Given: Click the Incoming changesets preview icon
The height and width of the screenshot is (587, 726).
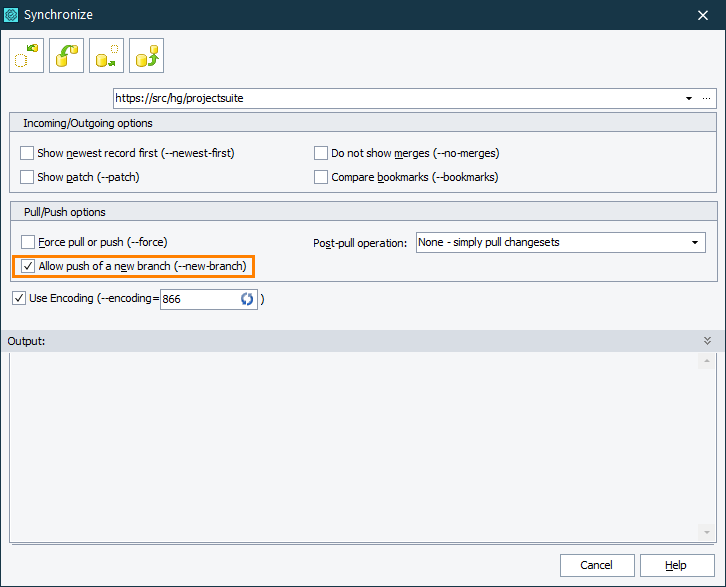Looking at the screenshot, I should point(27,56).
